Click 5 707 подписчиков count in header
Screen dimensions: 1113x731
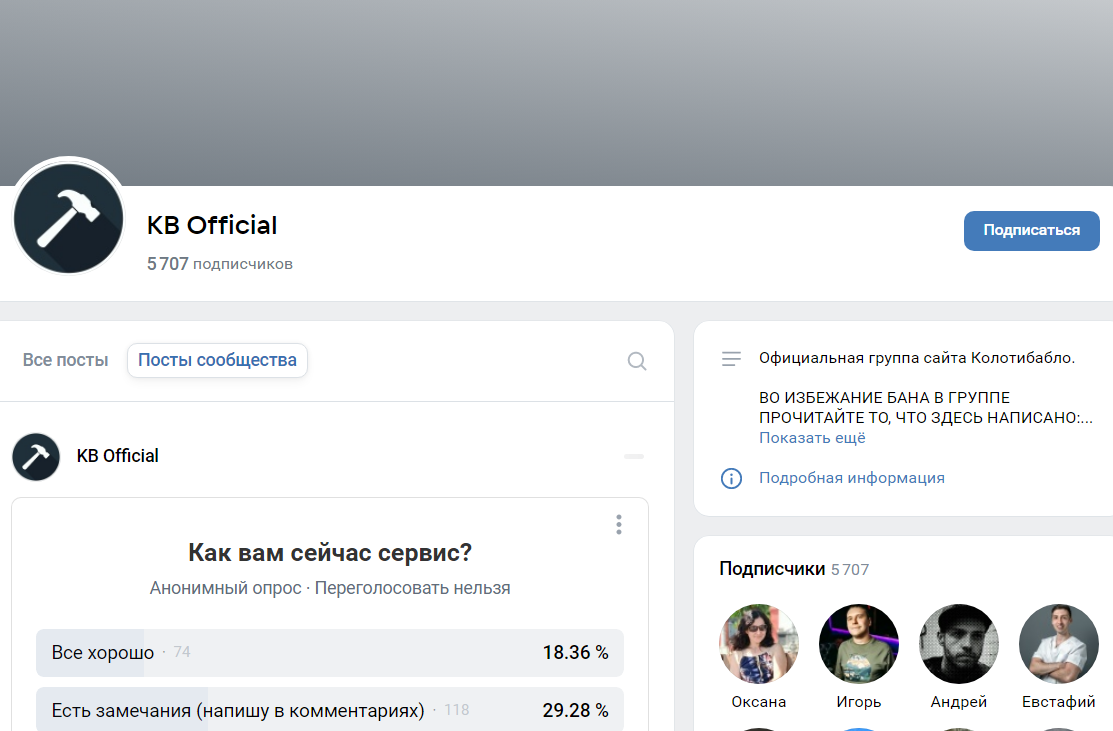pyautogui.click(x=219, y=264)
